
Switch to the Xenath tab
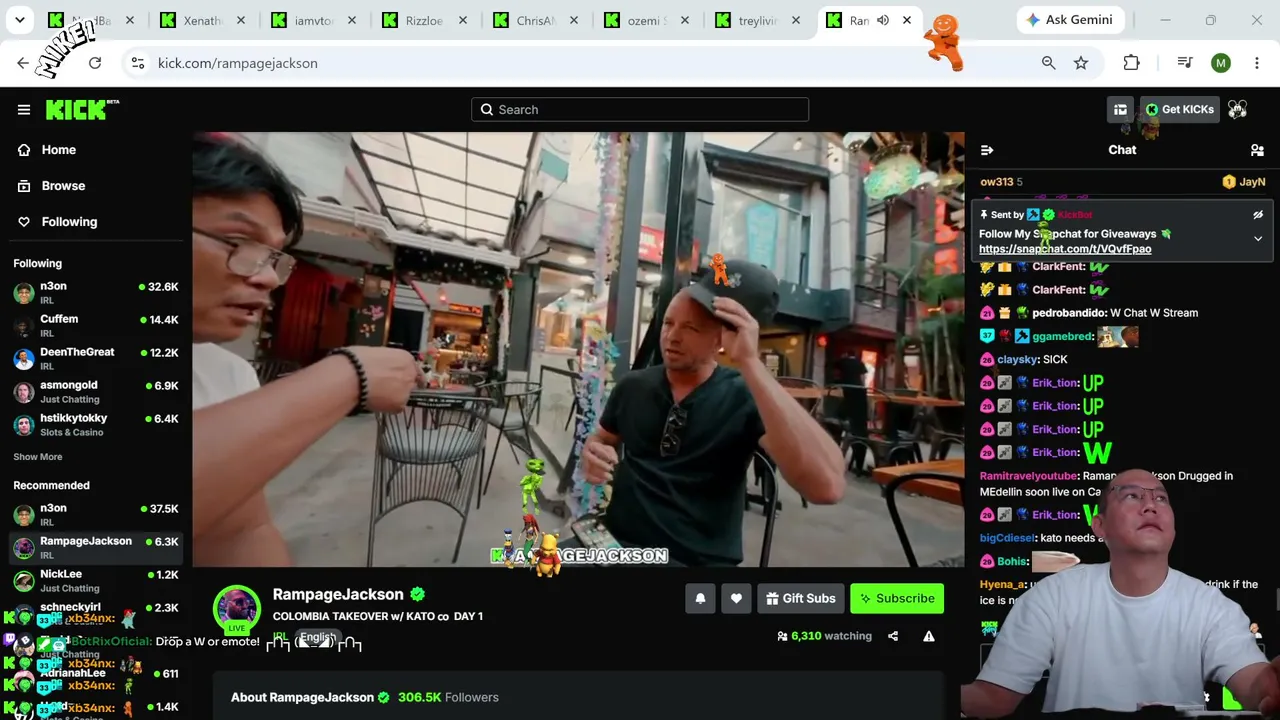[203, 20]
